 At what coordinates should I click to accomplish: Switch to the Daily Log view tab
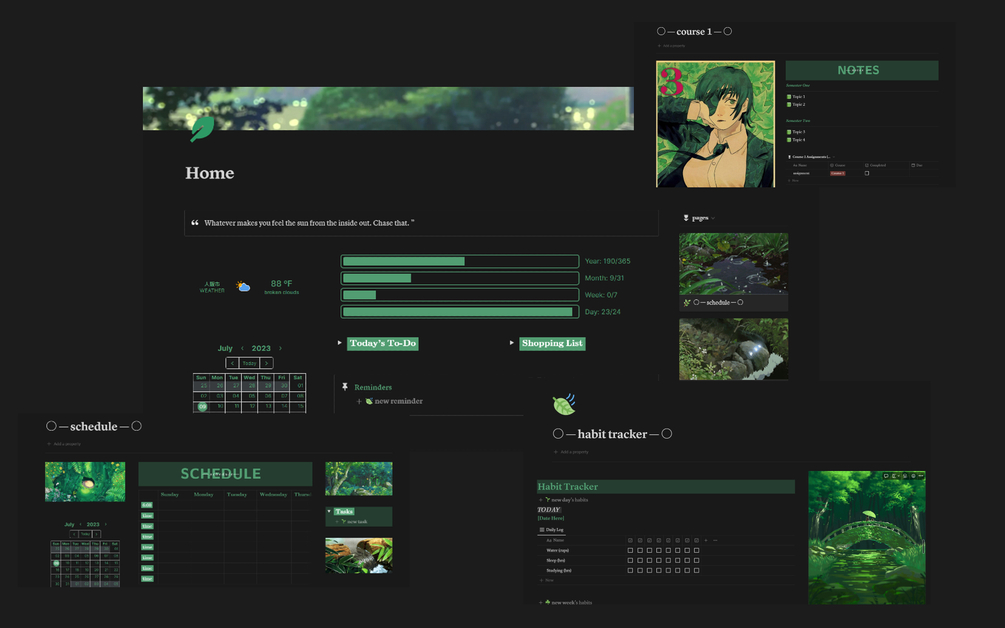point(551,530)
